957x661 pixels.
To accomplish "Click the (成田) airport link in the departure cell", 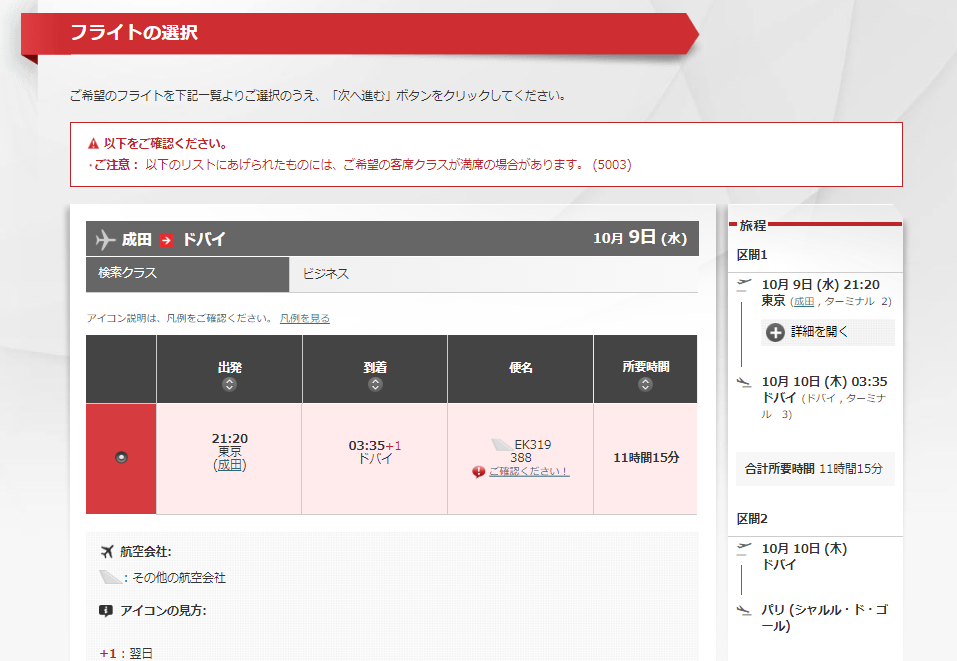I will click(x=230, y=465).
